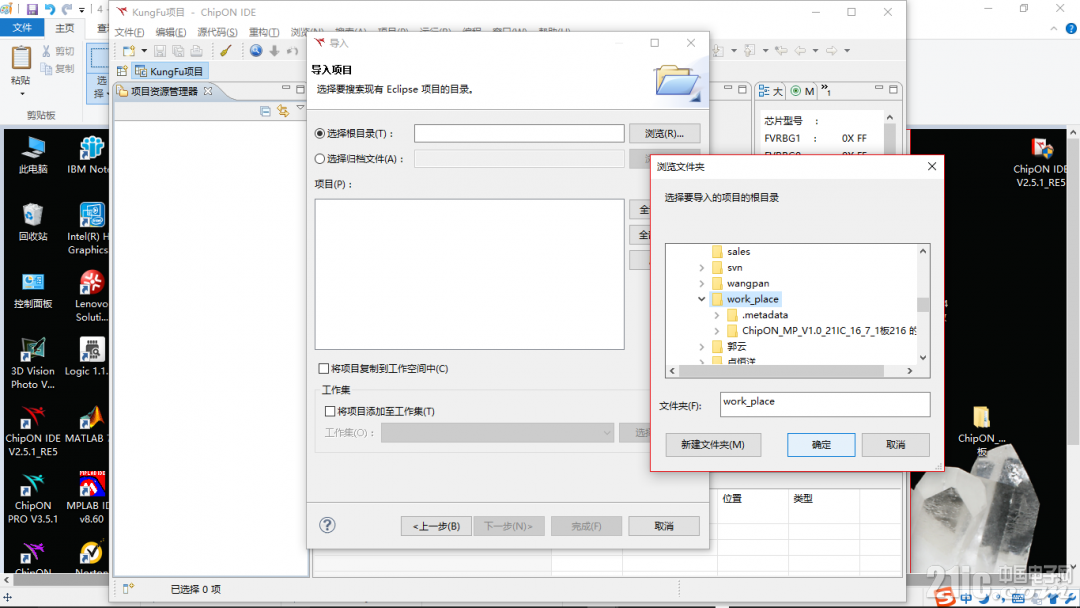Check 将项目添加至工作集(T) checkbox
The height and width of the screenshot is (608, 1080).
pyautogui.click(x=330, y=411)
